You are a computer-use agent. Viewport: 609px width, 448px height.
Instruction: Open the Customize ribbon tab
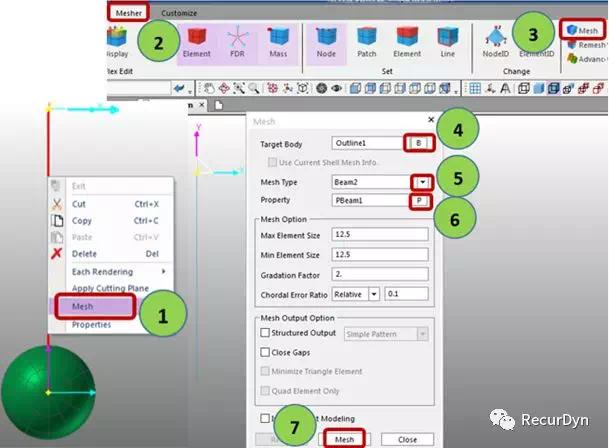pos(179,13)
